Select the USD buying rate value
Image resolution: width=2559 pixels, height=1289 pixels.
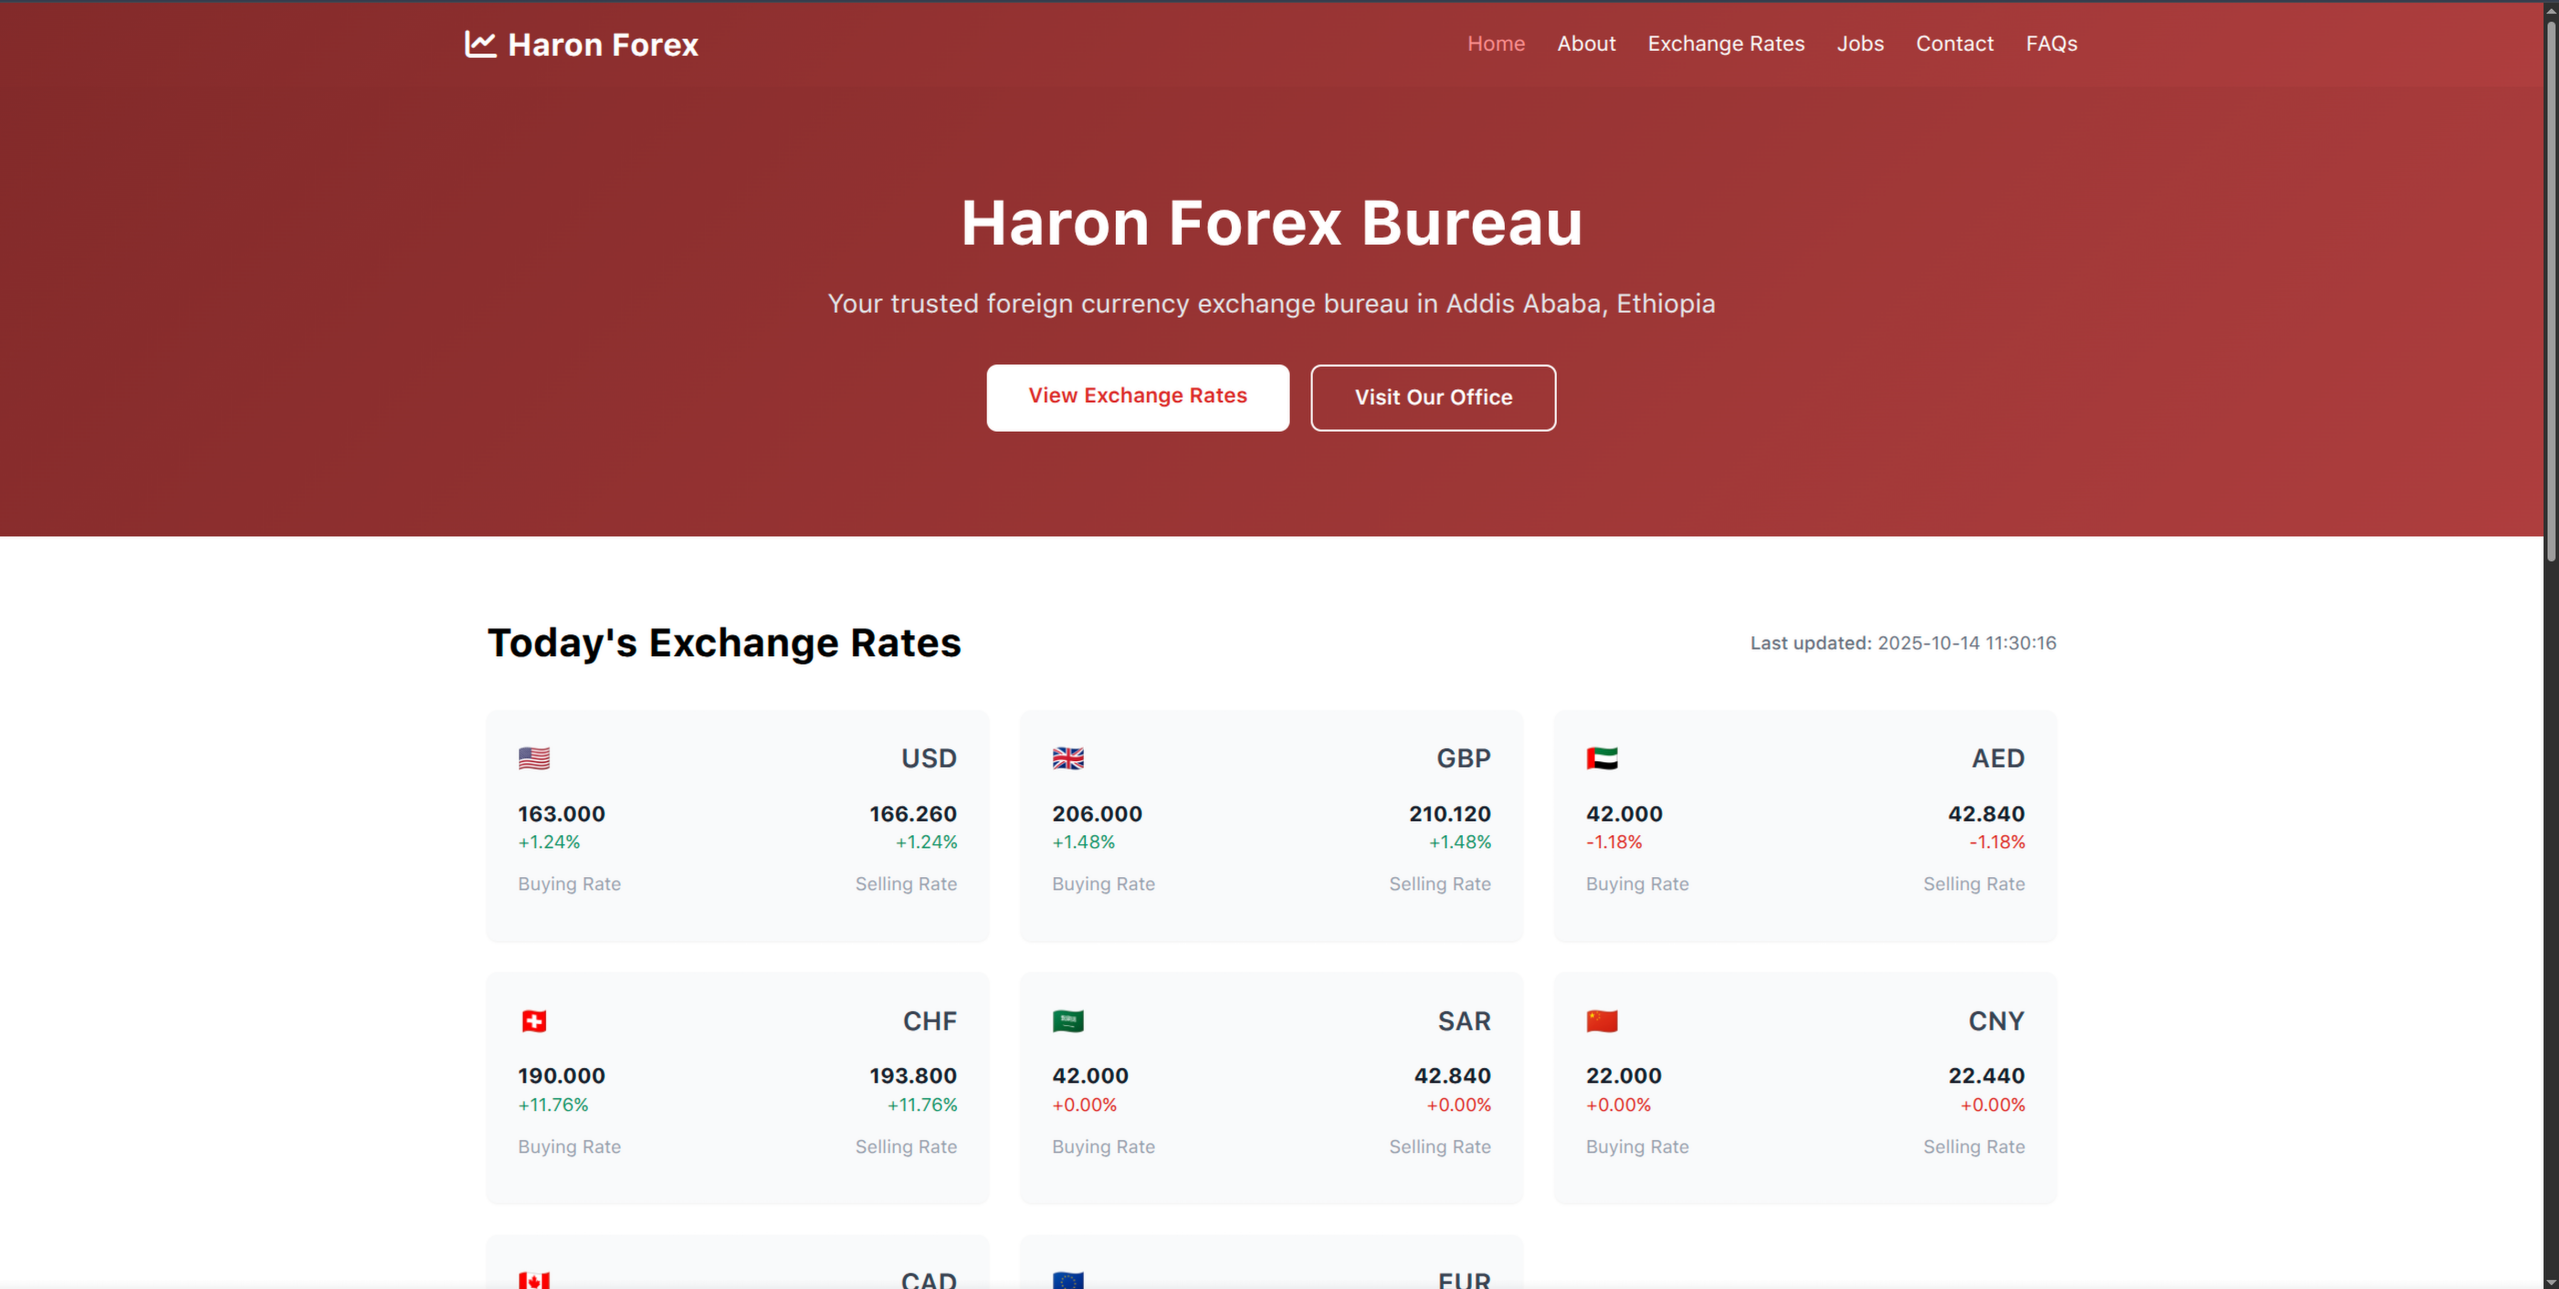coord(560,813)
